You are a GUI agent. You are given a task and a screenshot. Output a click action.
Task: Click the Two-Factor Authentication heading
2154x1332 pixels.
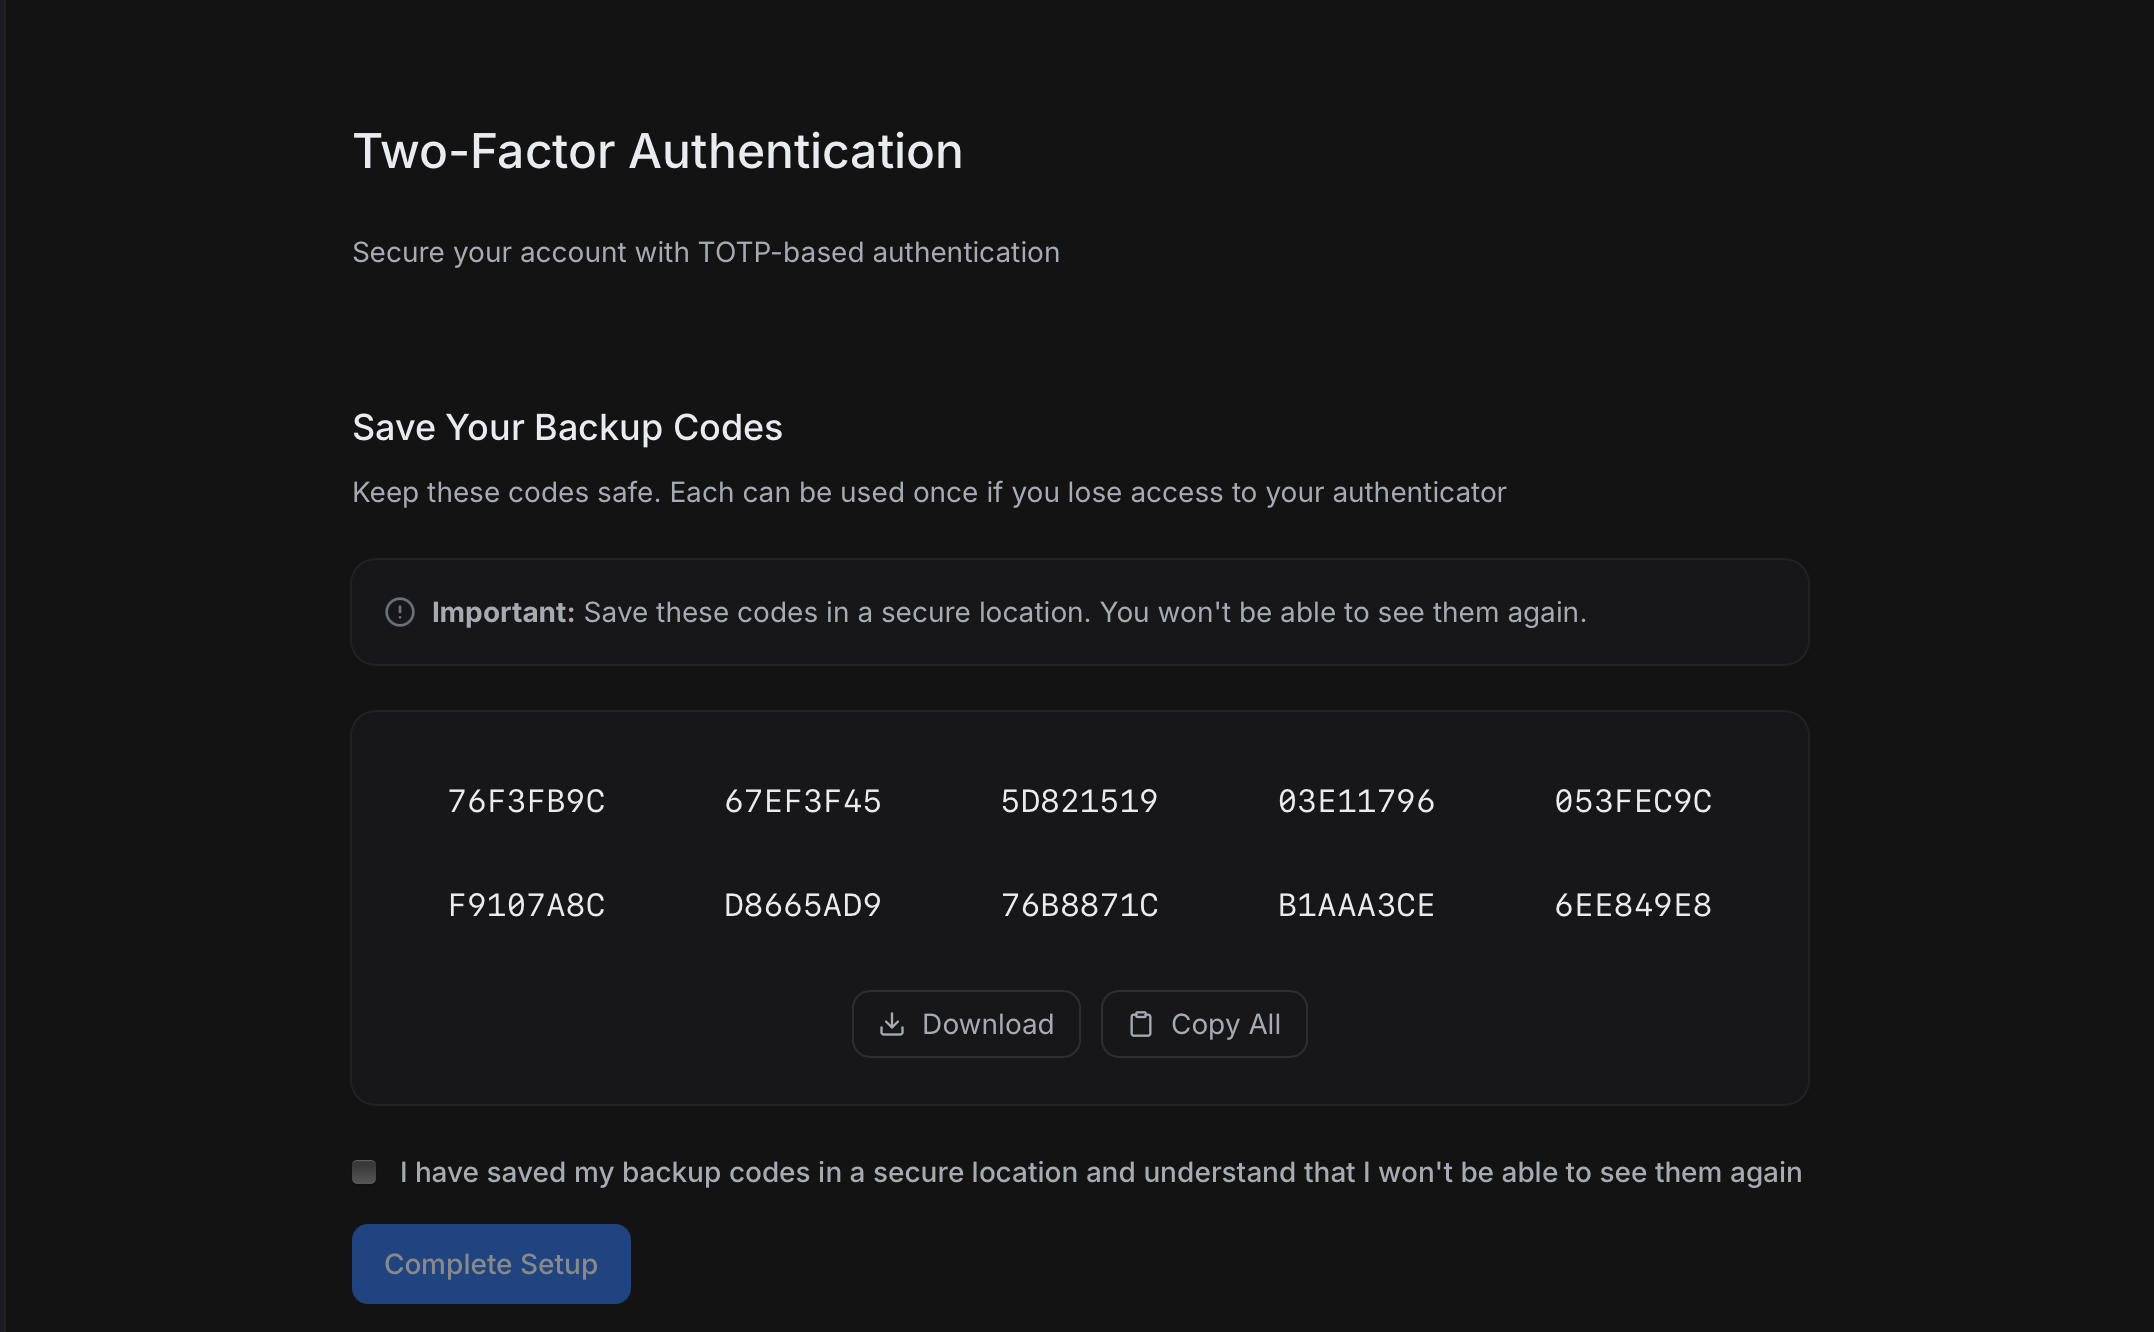coord(658,152)
